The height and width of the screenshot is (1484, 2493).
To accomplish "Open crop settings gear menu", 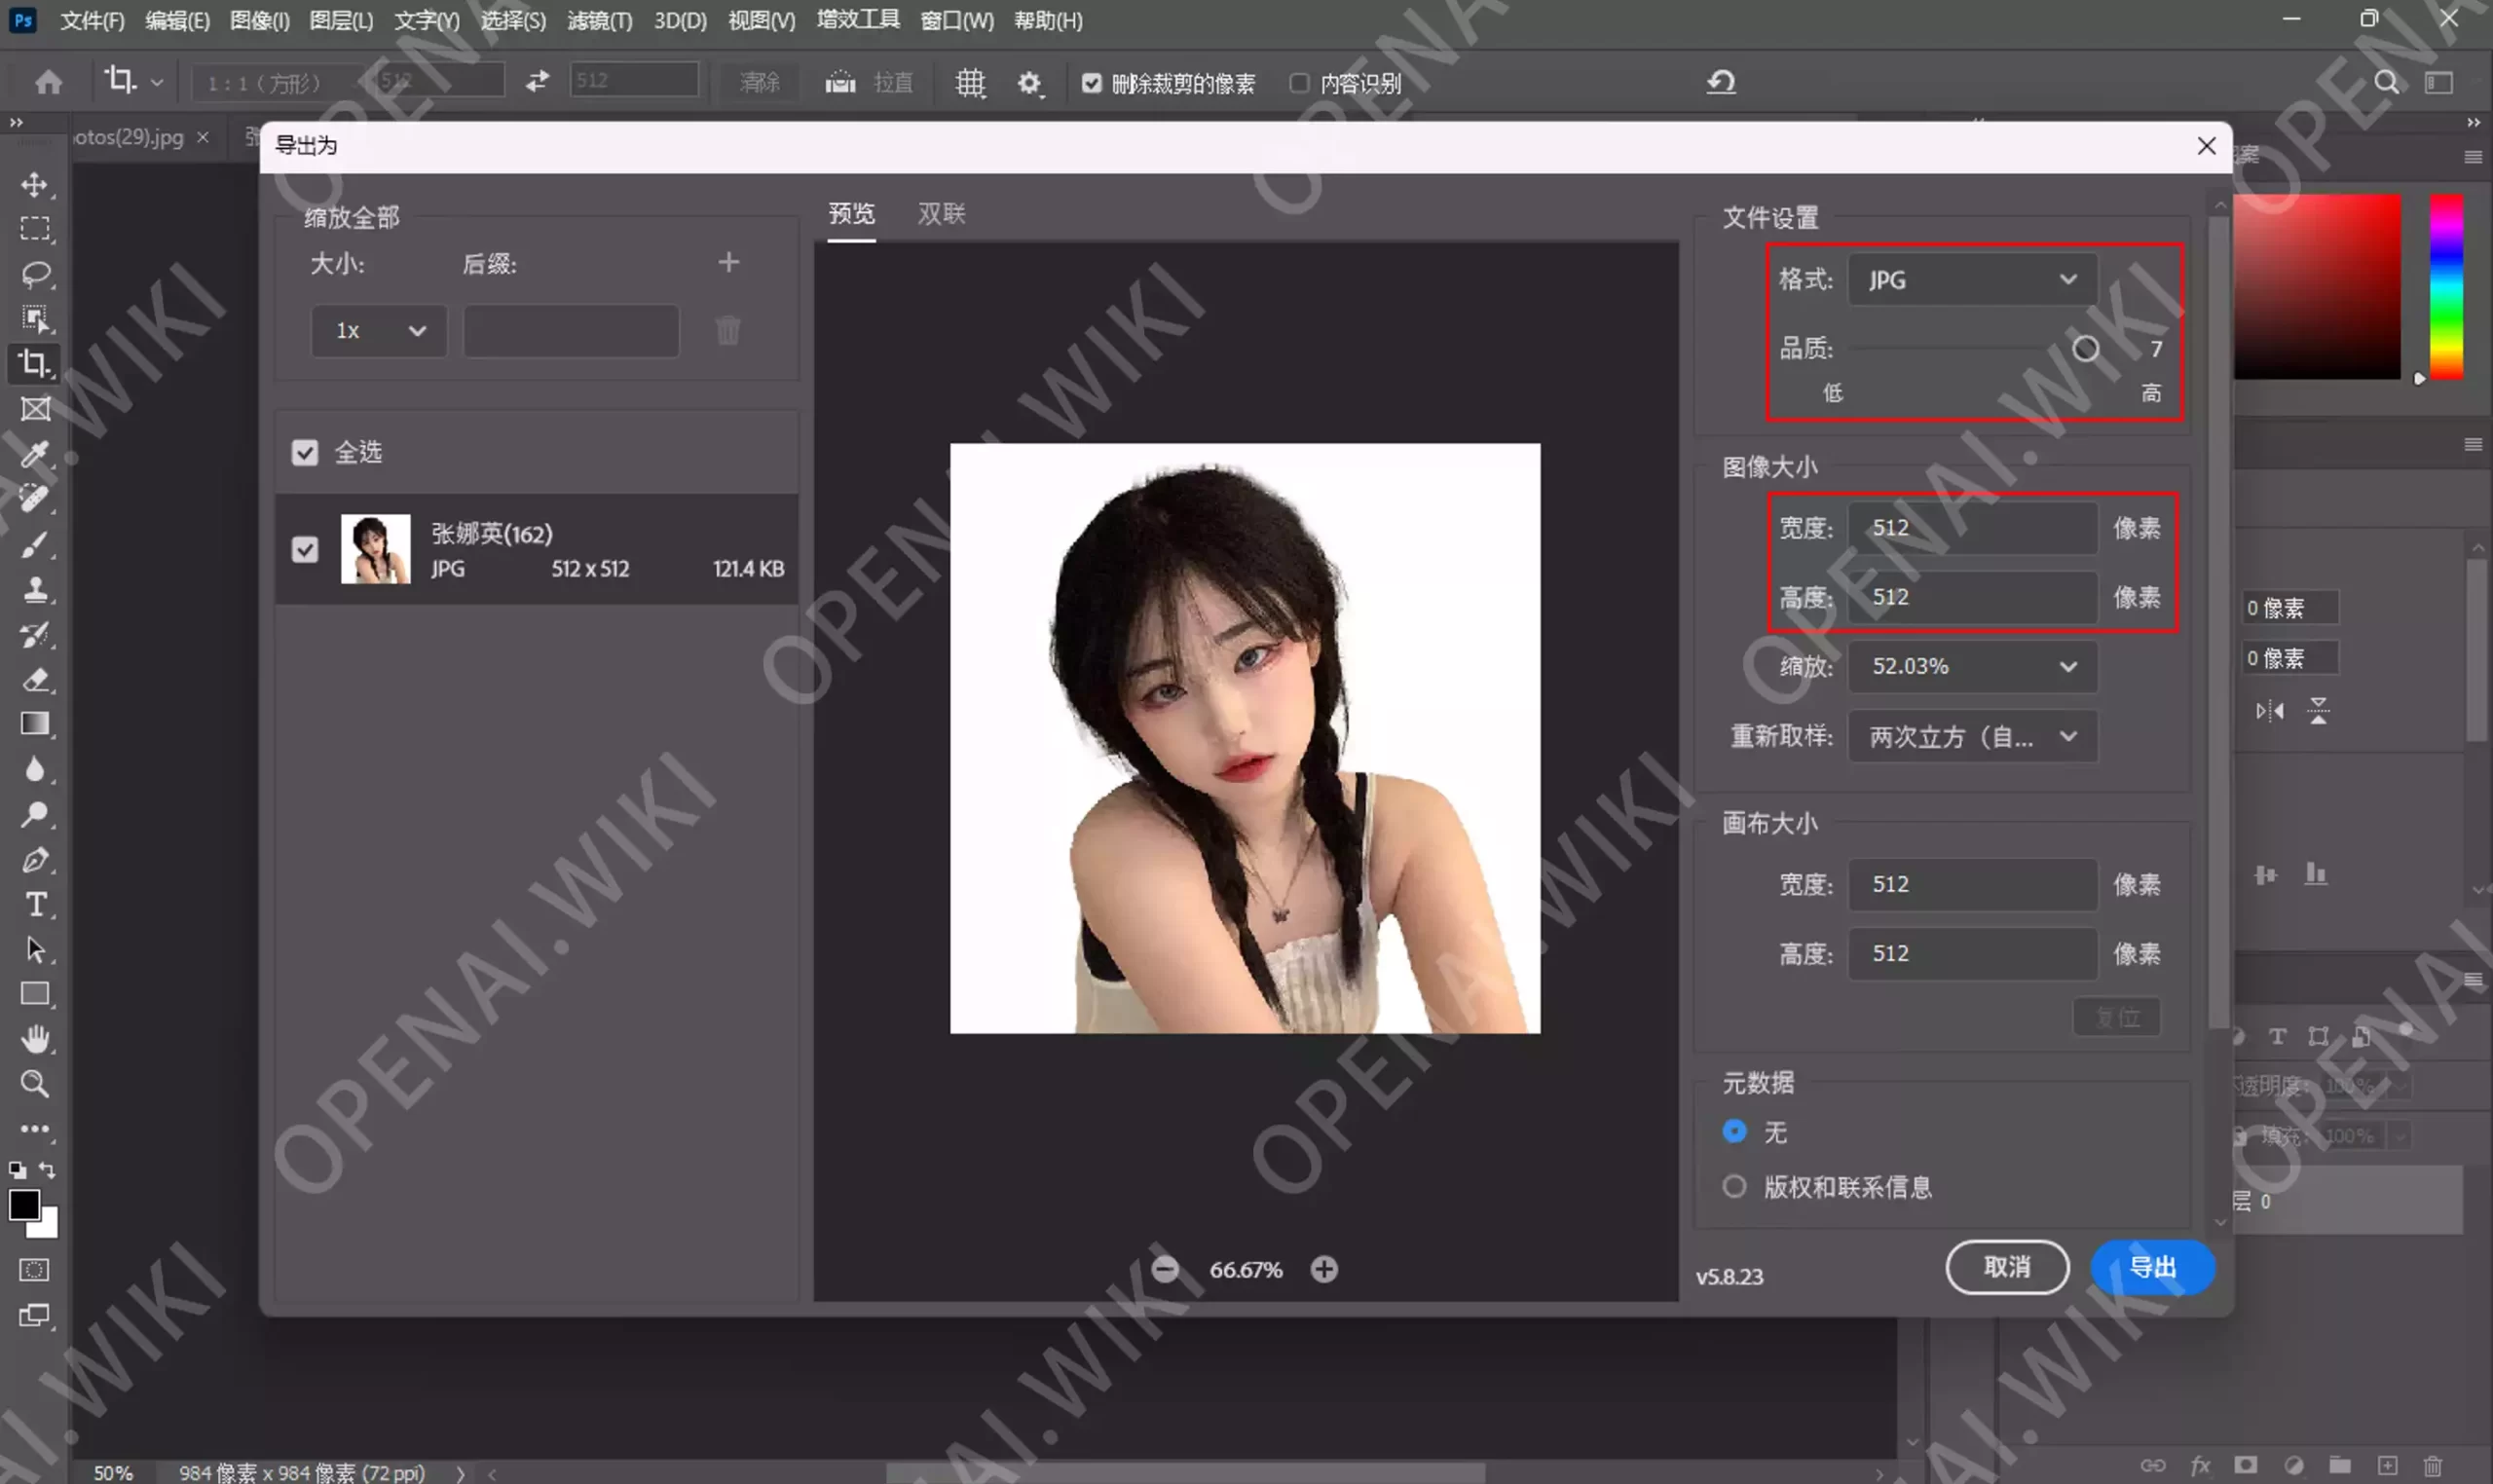I will (1030, 83).
